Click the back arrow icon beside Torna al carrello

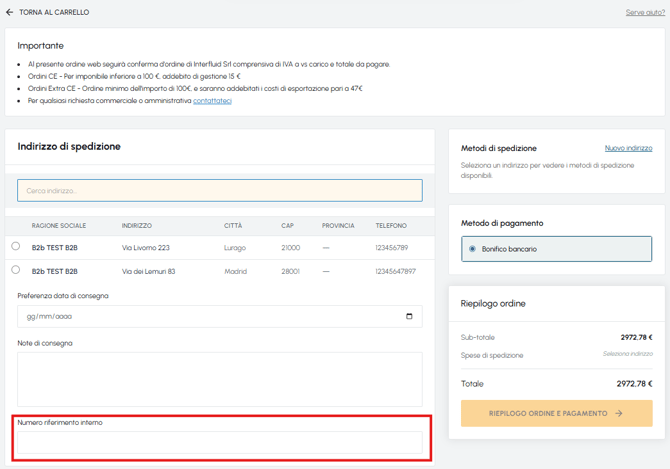[x=9, y=12]
